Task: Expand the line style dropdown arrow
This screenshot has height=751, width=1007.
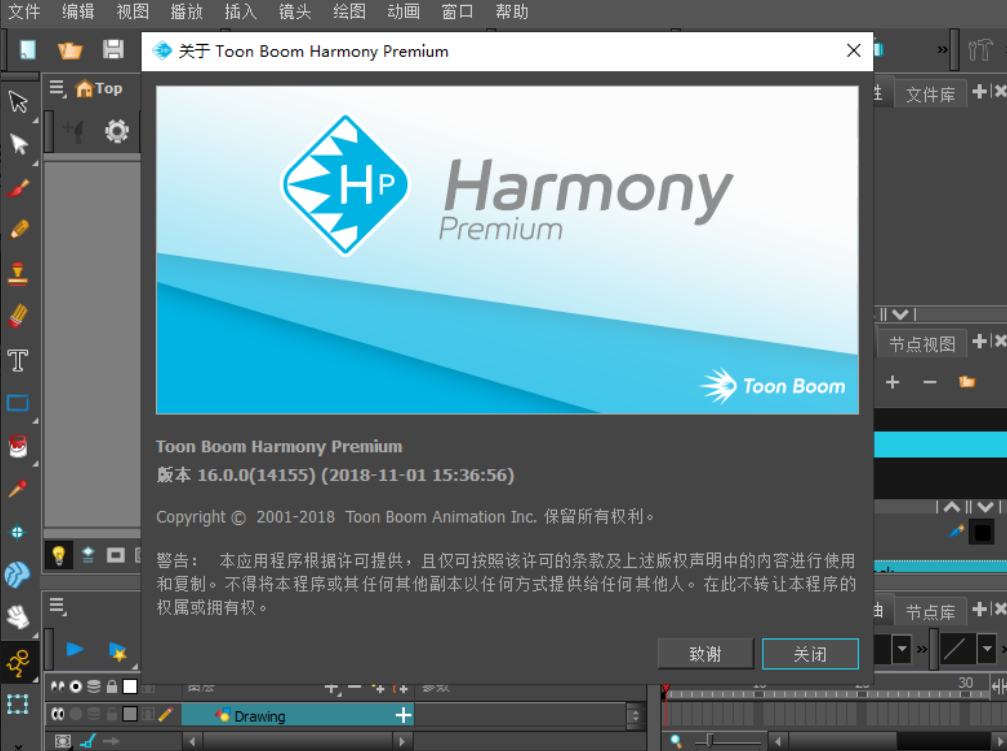Action: tap(986, 649)
